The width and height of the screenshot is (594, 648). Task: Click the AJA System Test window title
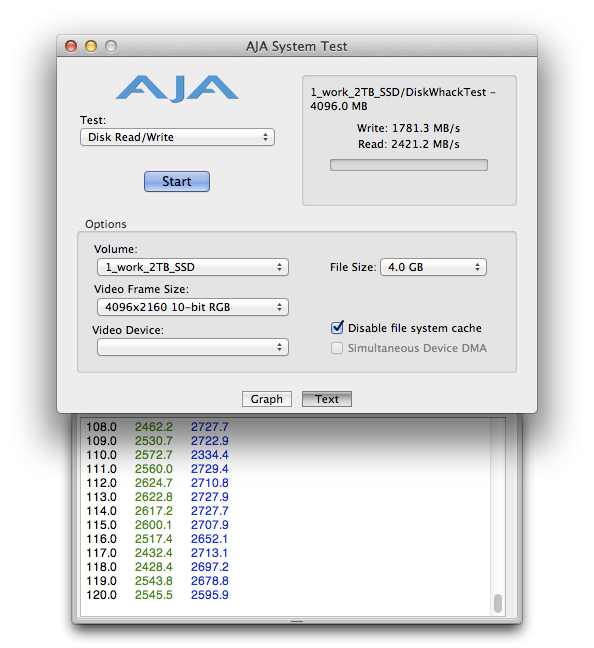click(x=296, y=46)
